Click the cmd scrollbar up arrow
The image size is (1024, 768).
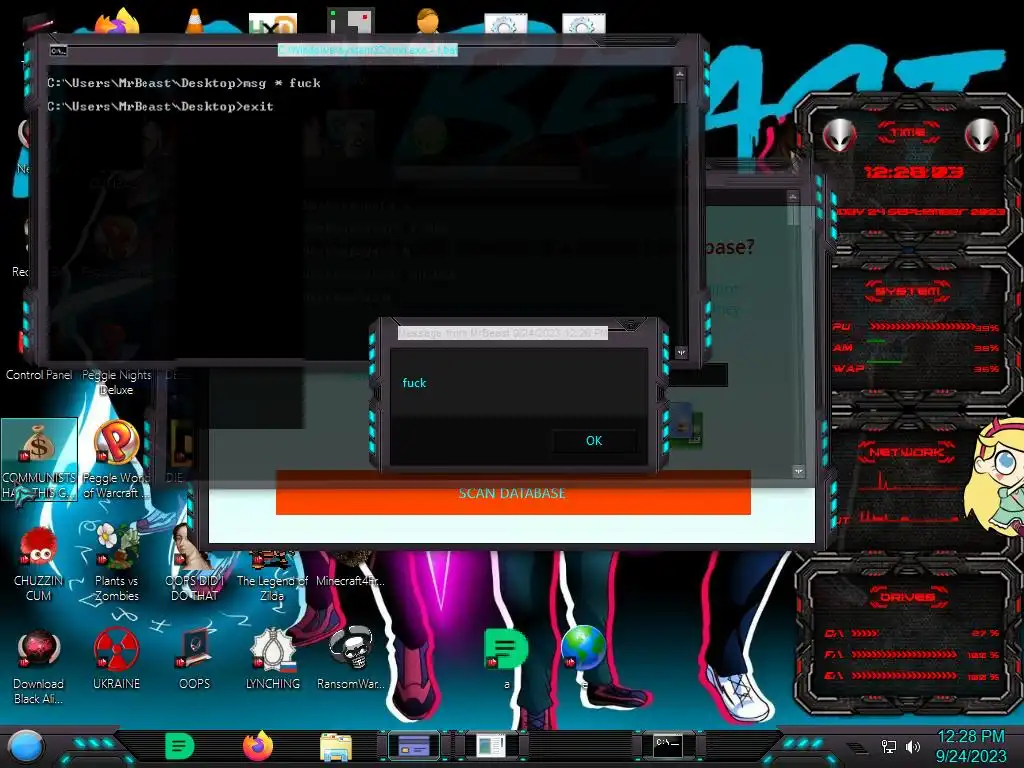680,74
